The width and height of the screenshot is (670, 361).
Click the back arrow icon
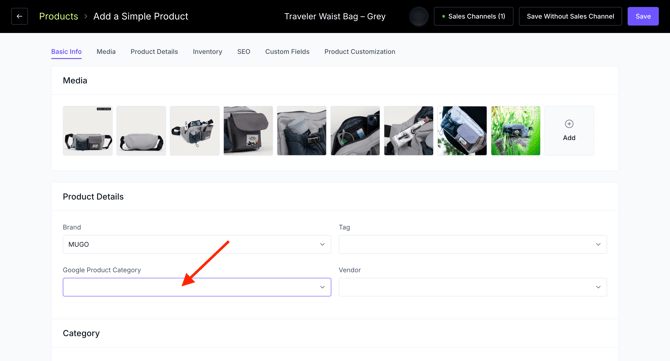19,17
